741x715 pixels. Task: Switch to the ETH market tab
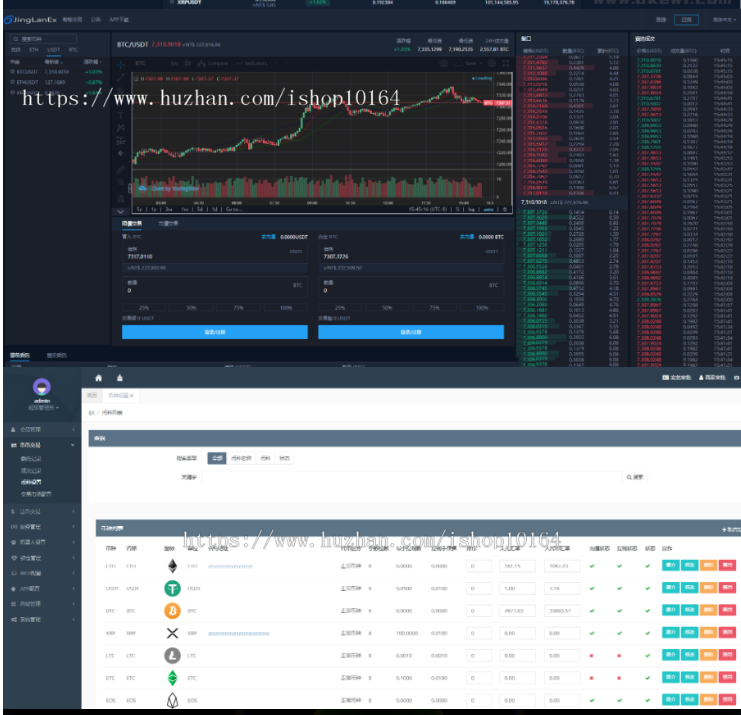click(x=33, y=48)
